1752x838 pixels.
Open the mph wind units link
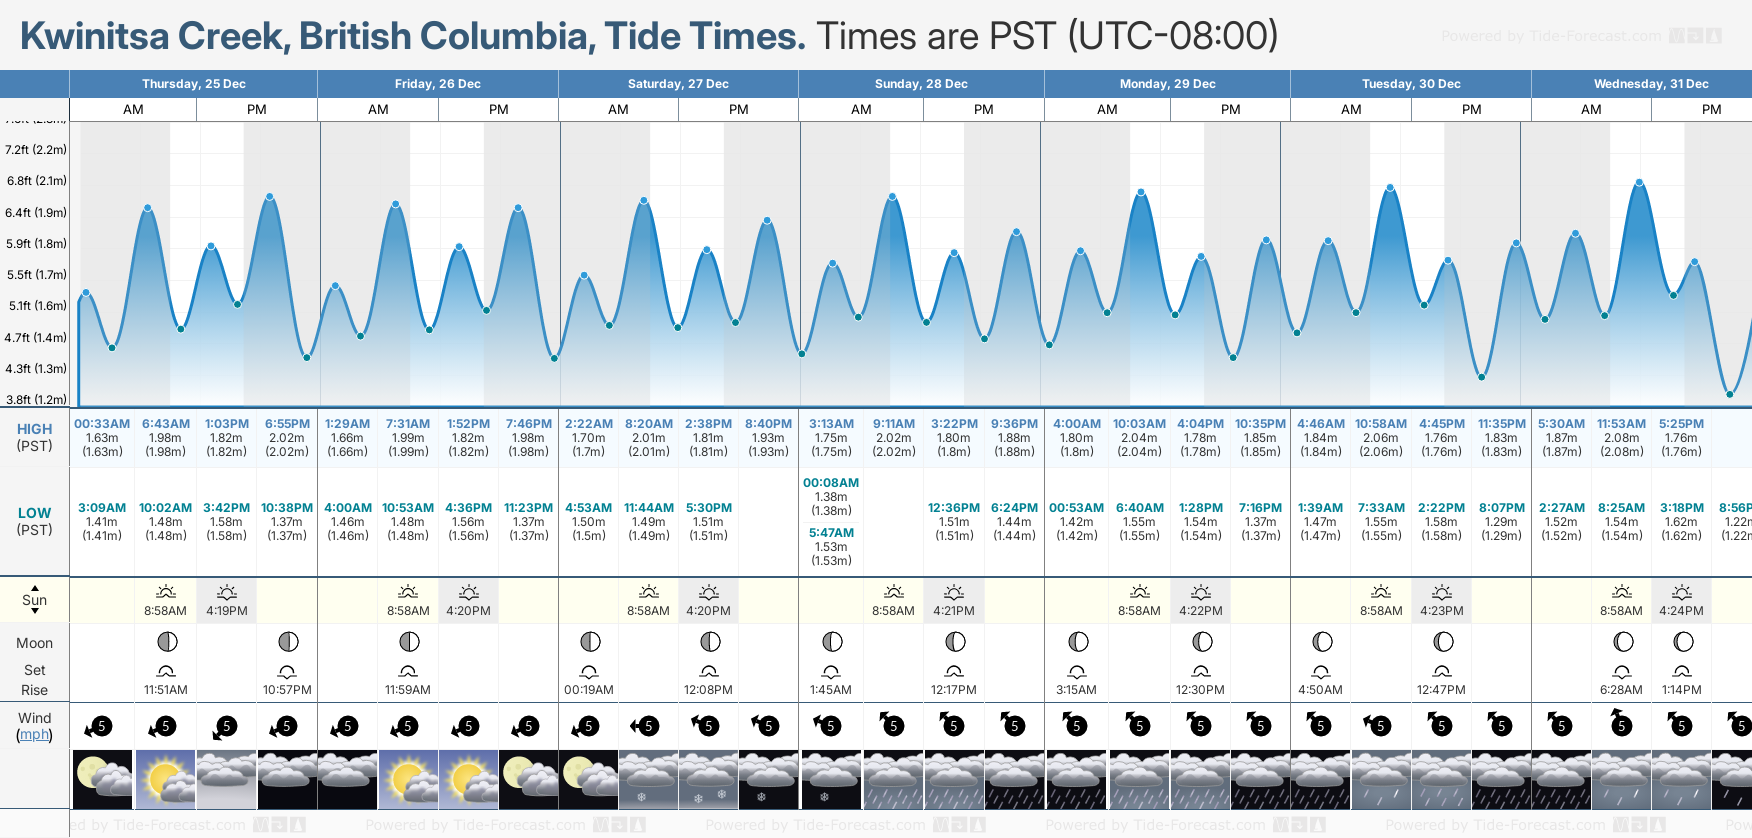35,735
